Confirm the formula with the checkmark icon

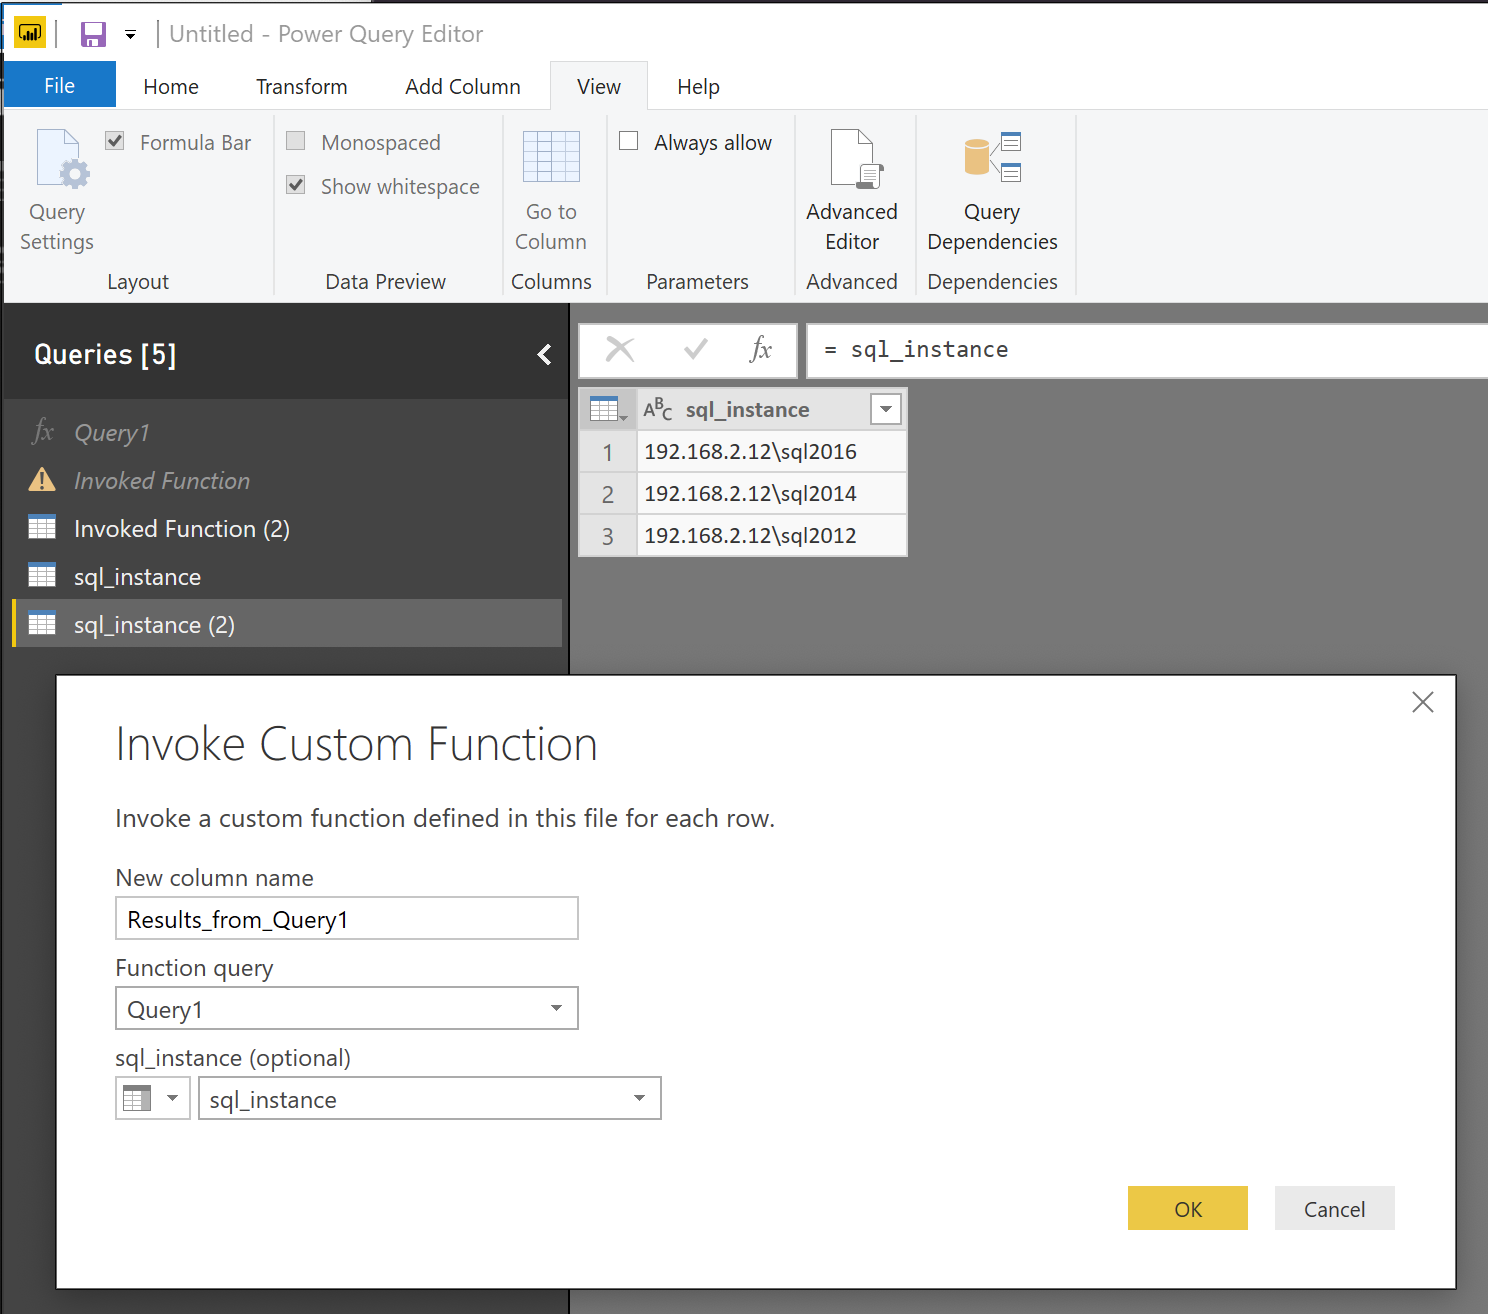pyautogui.click(x=696, y=349)
